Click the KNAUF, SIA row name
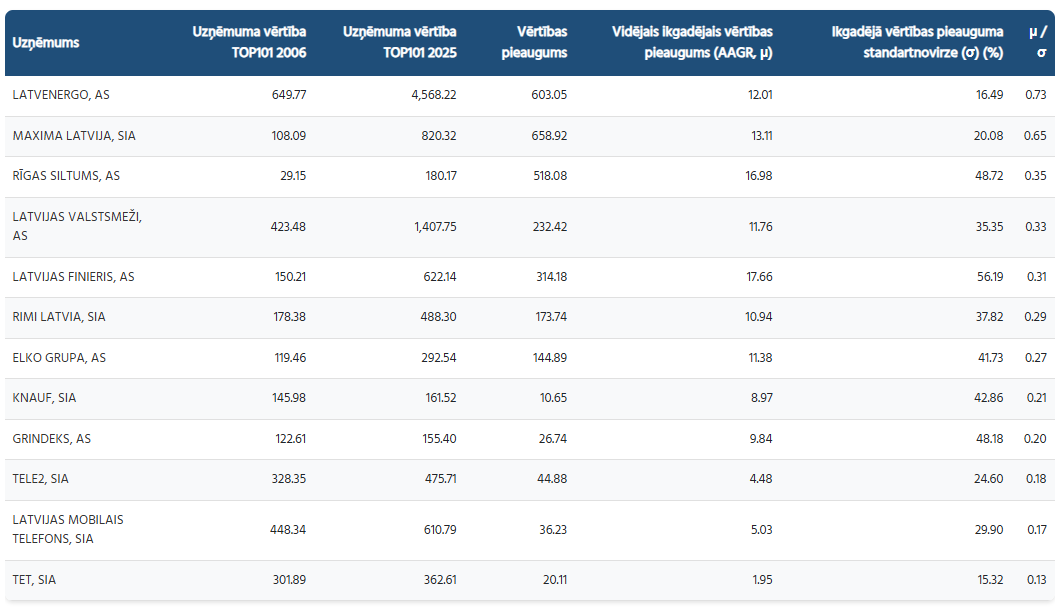The width and height of the screenshot is (1063, 609). [x=44, y=398]
